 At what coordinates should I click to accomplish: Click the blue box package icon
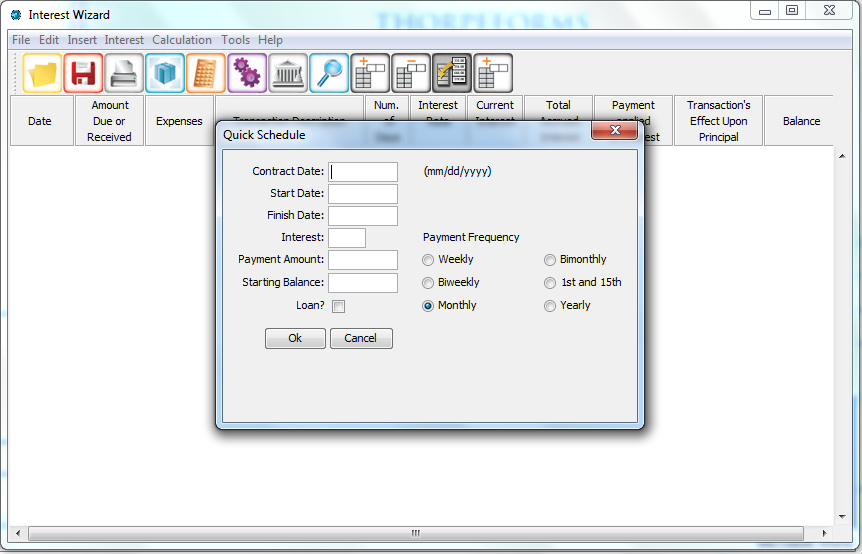click(165, 73)
